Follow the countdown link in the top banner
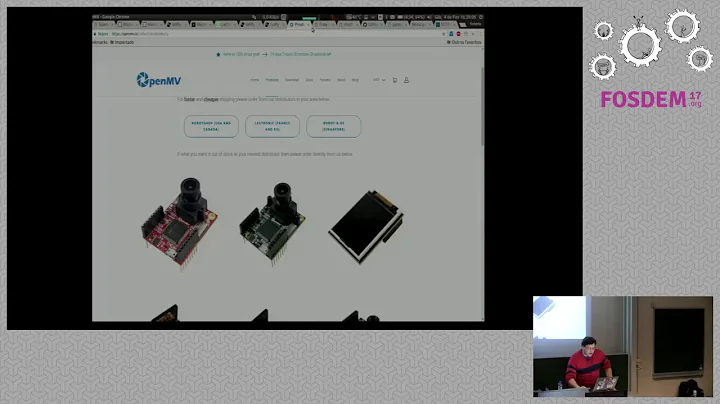720x404 pixels. (300, 54)
